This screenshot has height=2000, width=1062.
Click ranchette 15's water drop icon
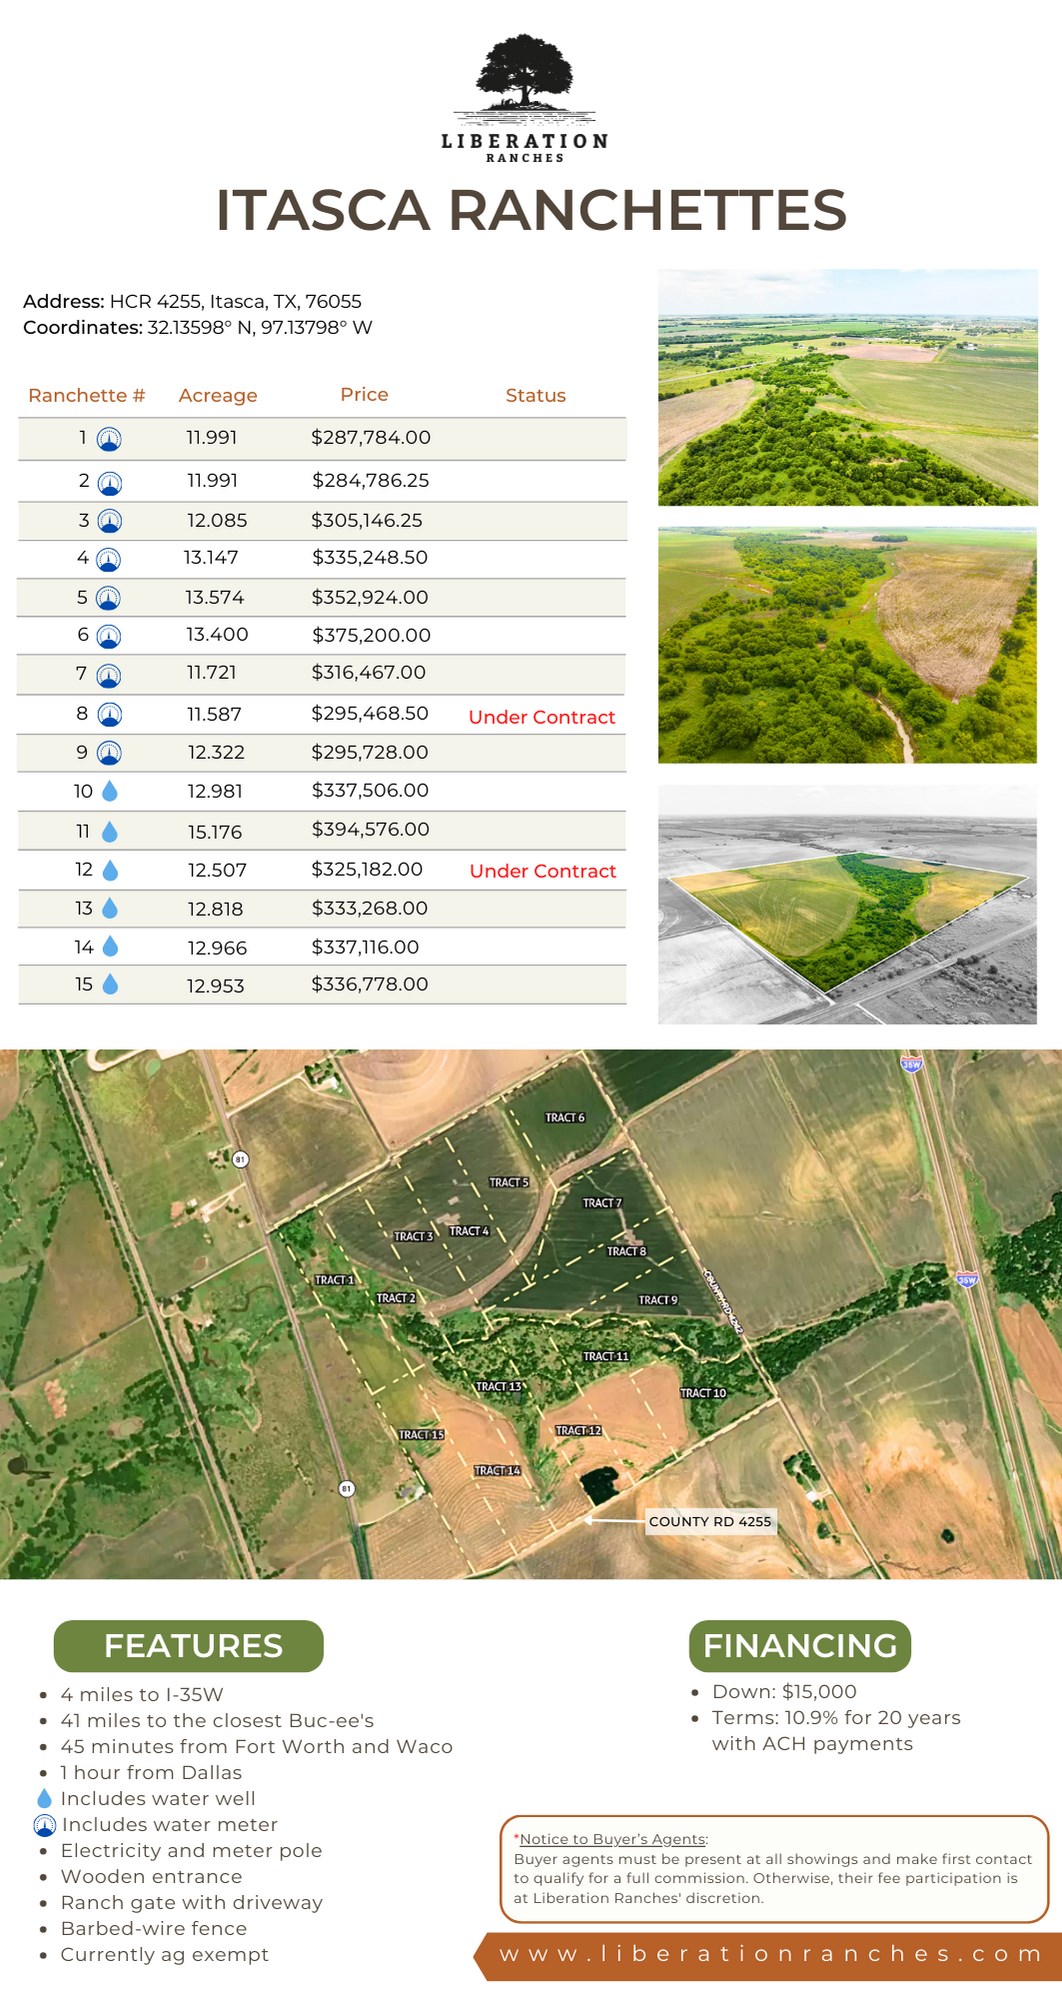[x=110, y=984]
